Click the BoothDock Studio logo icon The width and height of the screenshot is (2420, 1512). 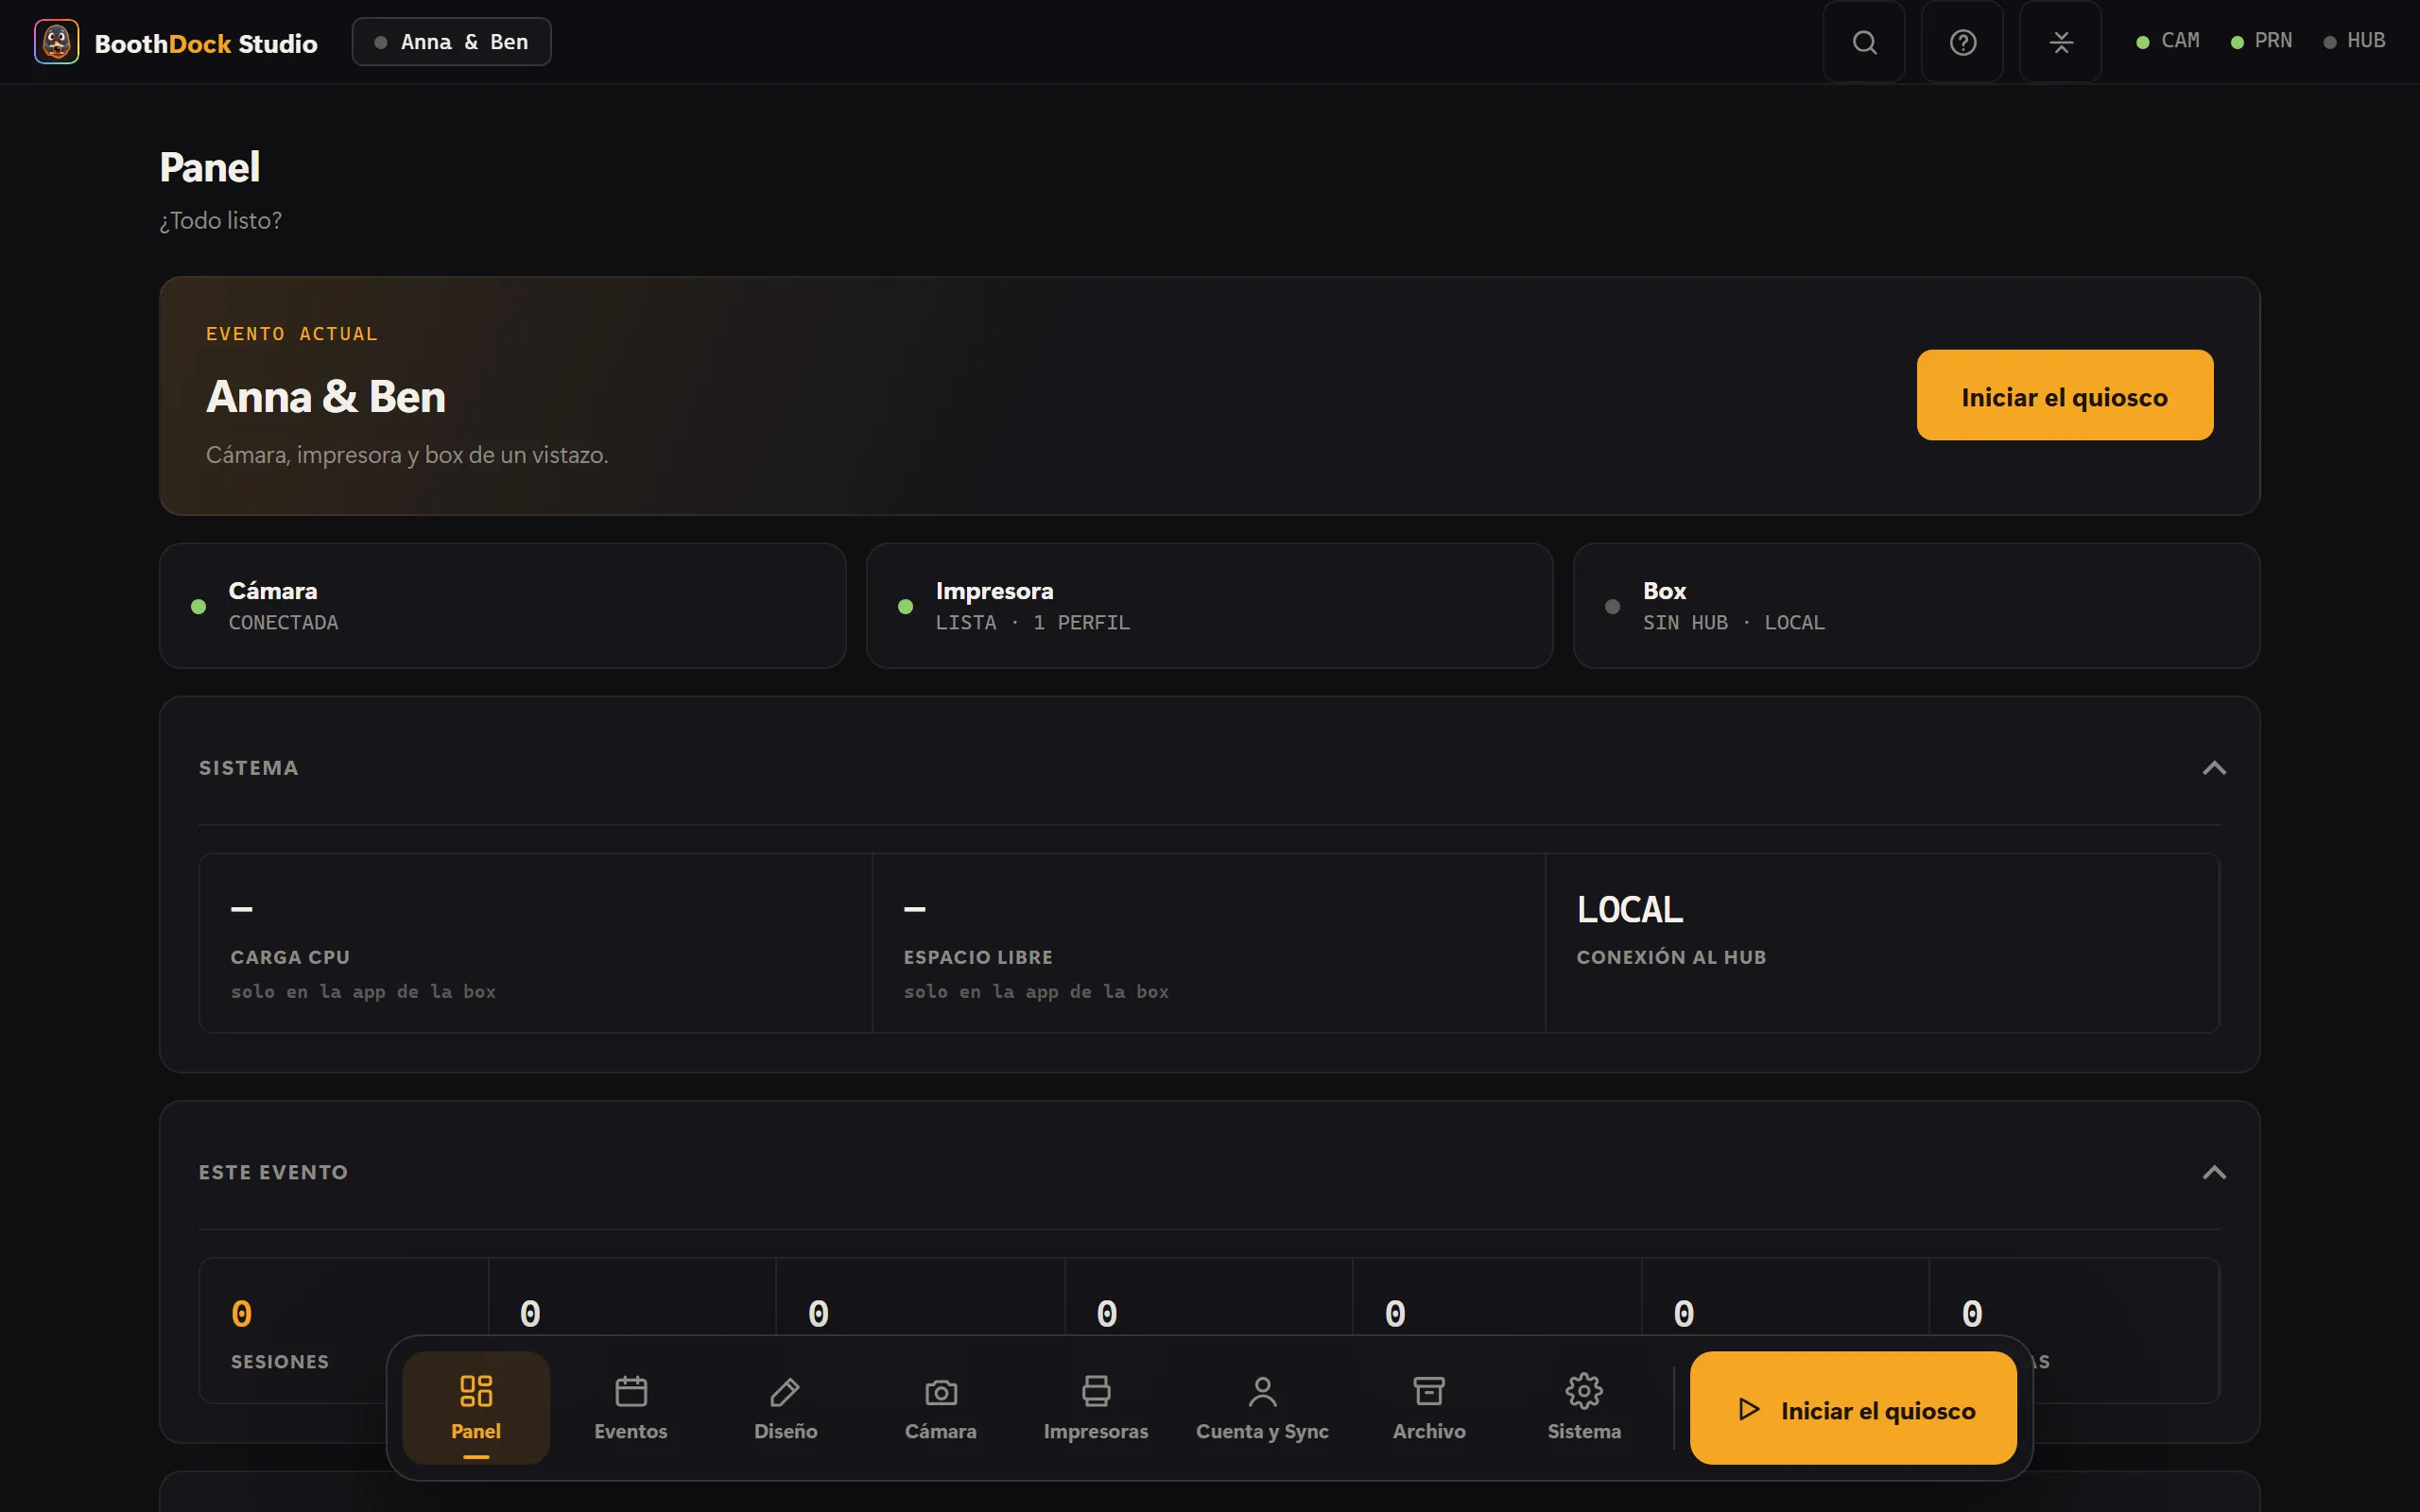tap(56, 42)
